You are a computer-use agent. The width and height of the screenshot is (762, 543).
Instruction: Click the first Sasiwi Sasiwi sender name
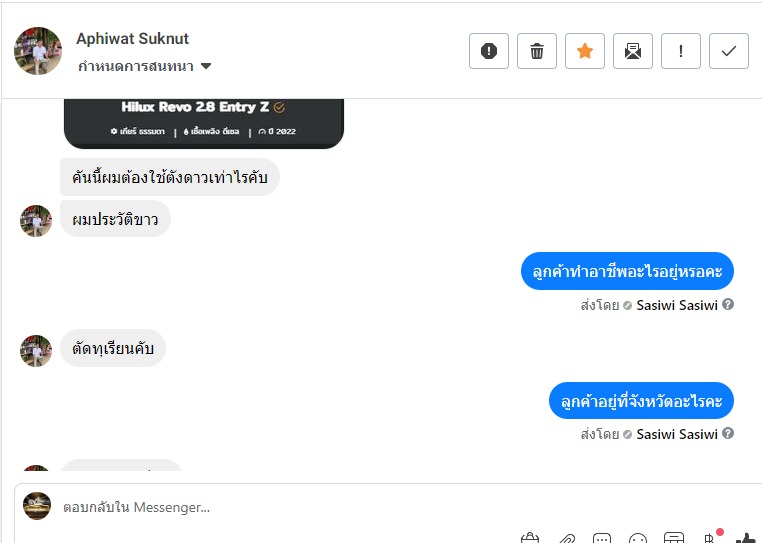click(x=677, y=305)
